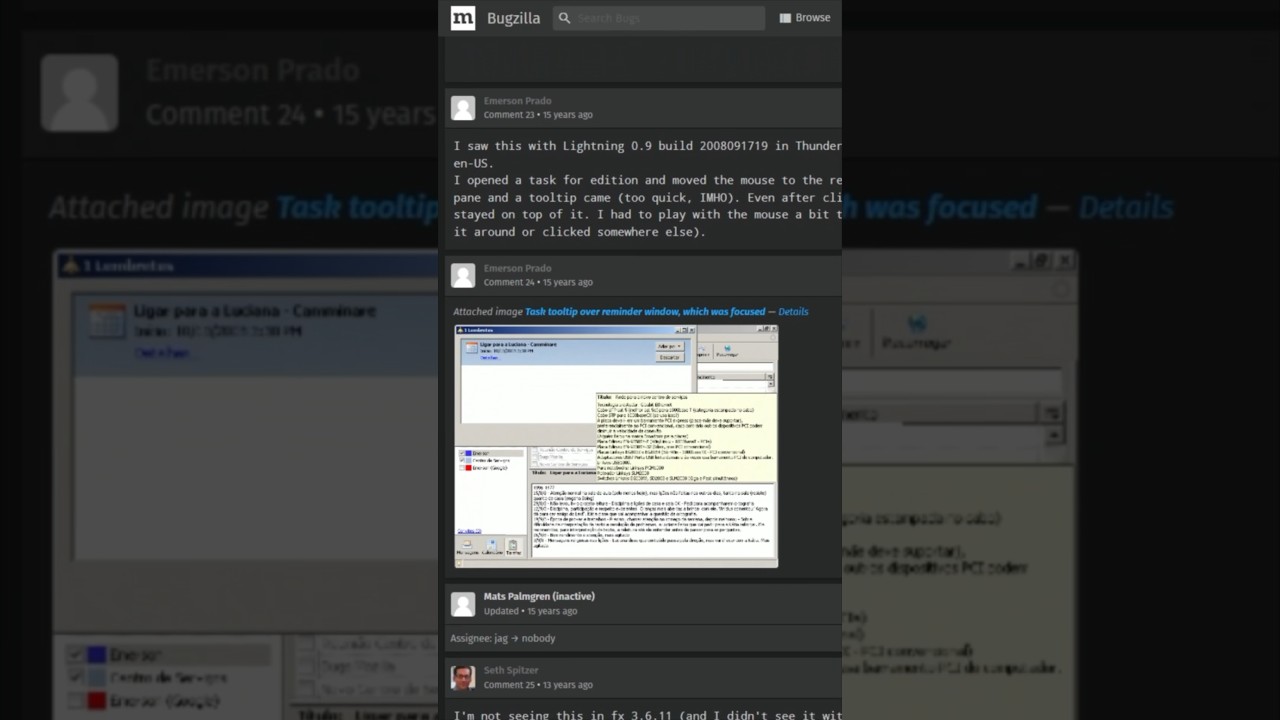The image size is (1280, 720).
Task: Open the attachment Details link
Action: [793, 312]
